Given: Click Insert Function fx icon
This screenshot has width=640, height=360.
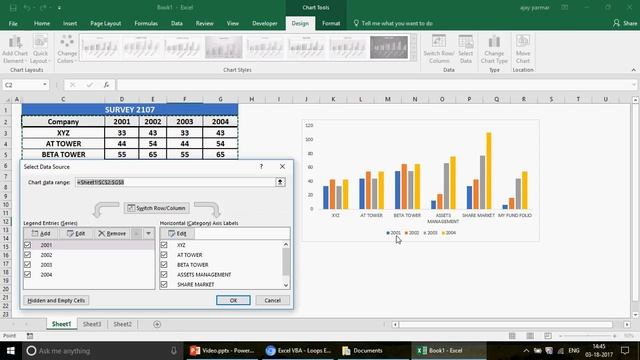Looking at the screenshot, I should click(x=106, y=84).
